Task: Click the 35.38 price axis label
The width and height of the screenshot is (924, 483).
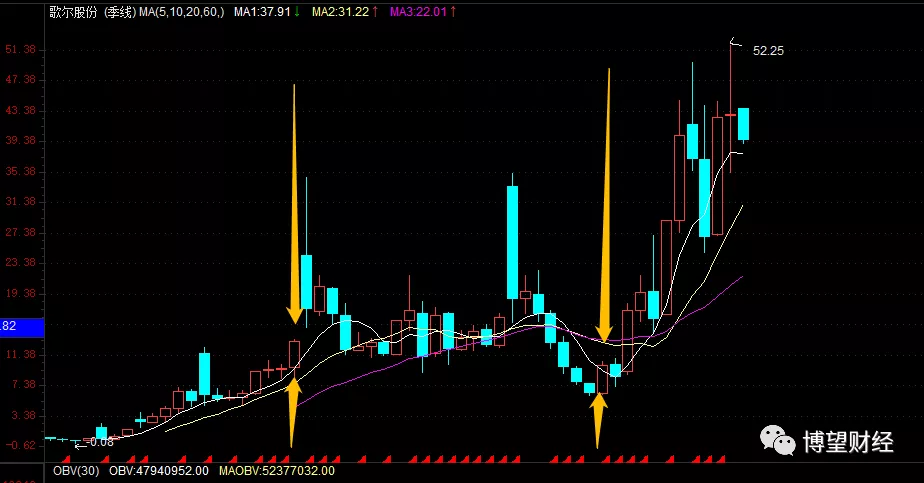Action: 21,171
